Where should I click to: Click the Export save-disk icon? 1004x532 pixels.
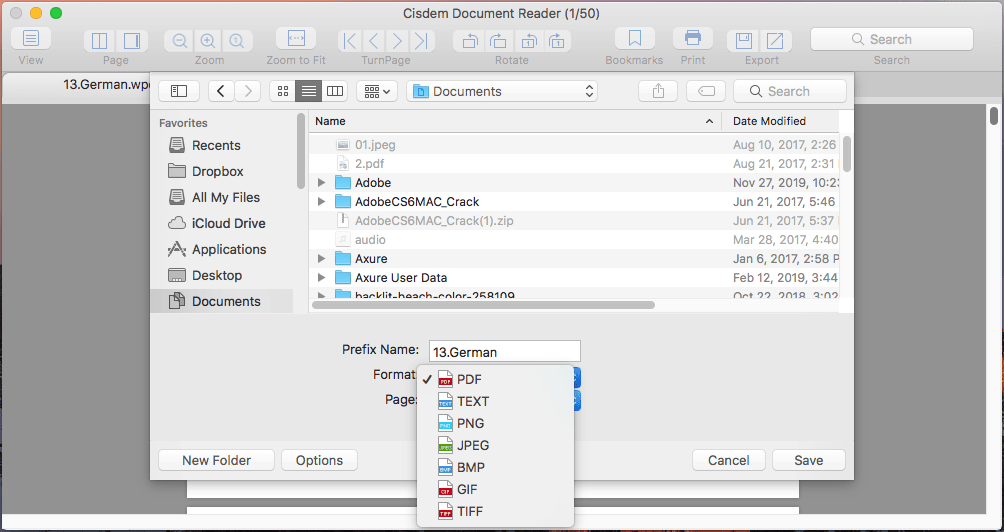coord(743,41)
